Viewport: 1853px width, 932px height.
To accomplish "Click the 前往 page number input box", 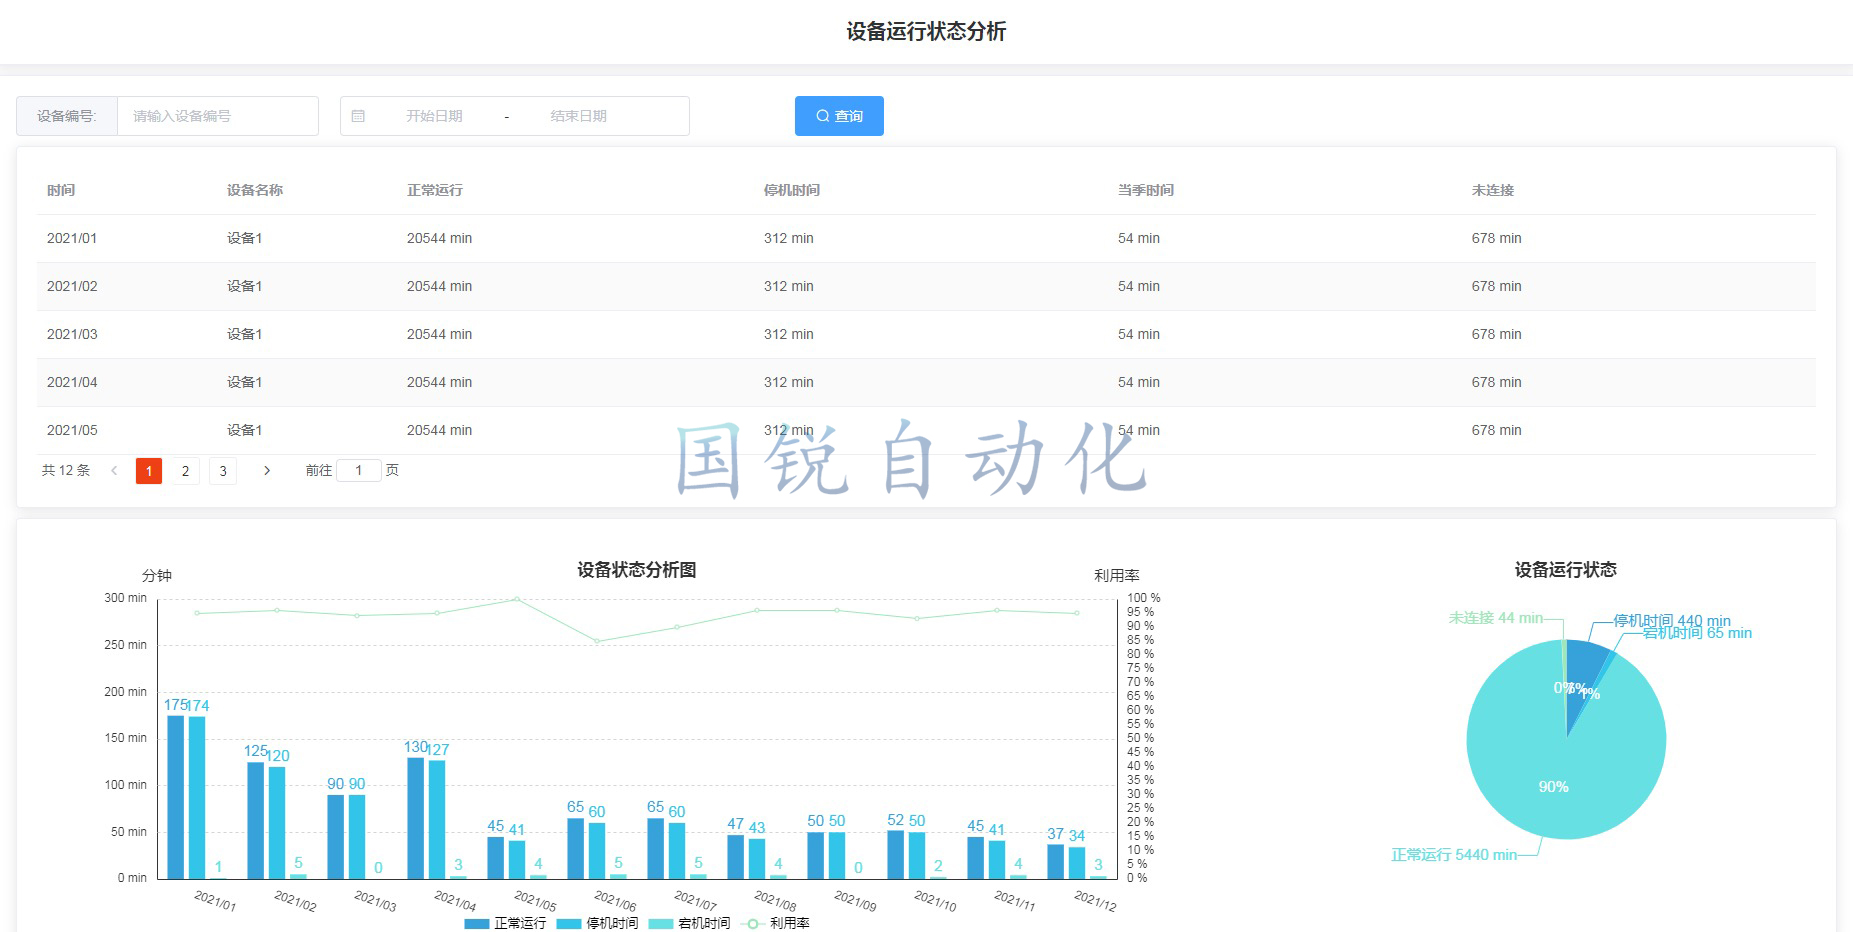I will pos(358,471).
